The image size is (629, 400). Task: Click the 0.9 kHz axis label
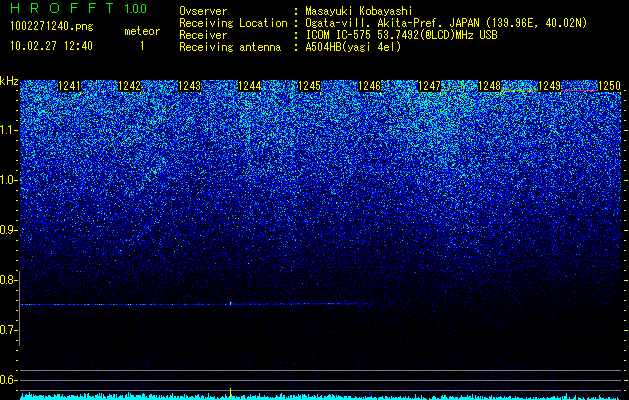(x=7, y=230)
